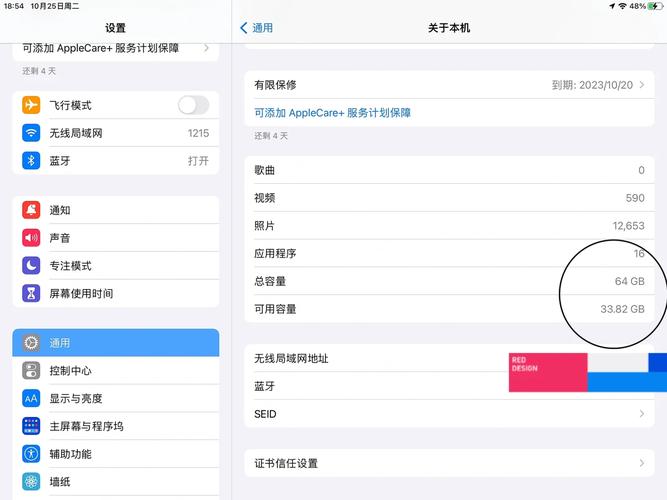Expand sidebar AppleCare+ row chevron
The image size is (667, 500).
coord(206,48)
